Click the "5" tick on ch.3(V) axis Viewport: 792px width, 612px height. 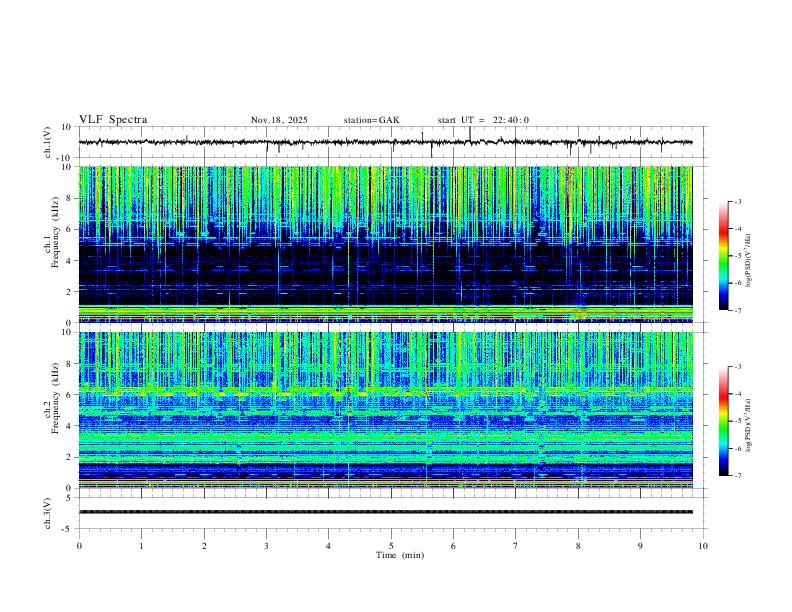point(69,498)
